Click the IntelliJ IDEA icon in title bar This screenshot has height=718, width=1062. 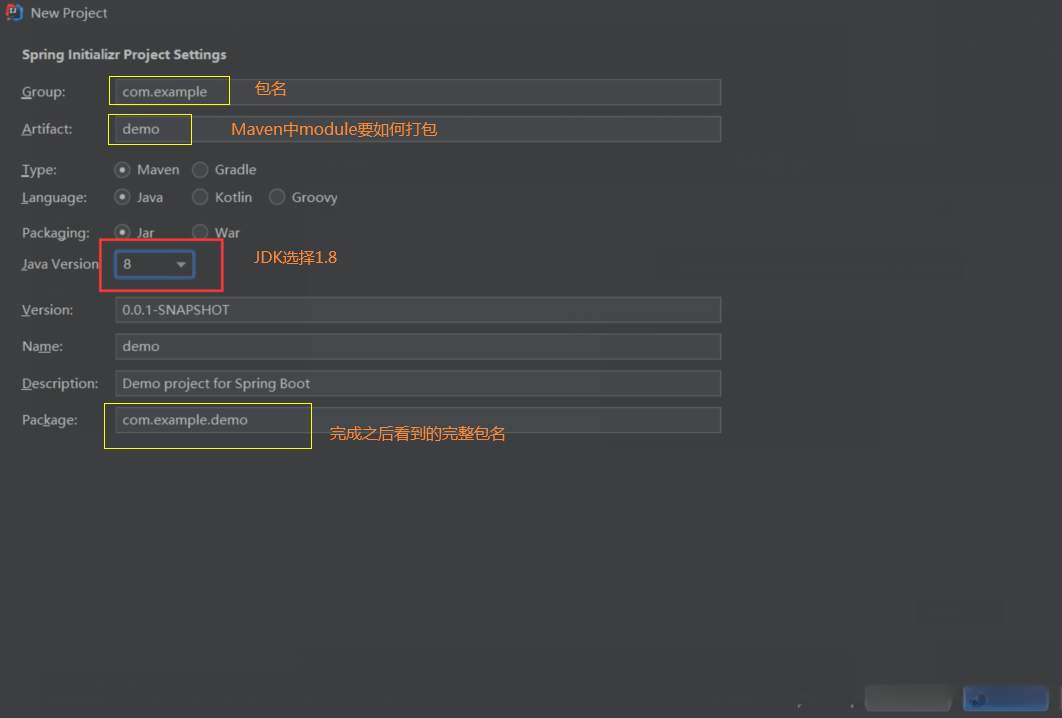(x=14, y=12)
